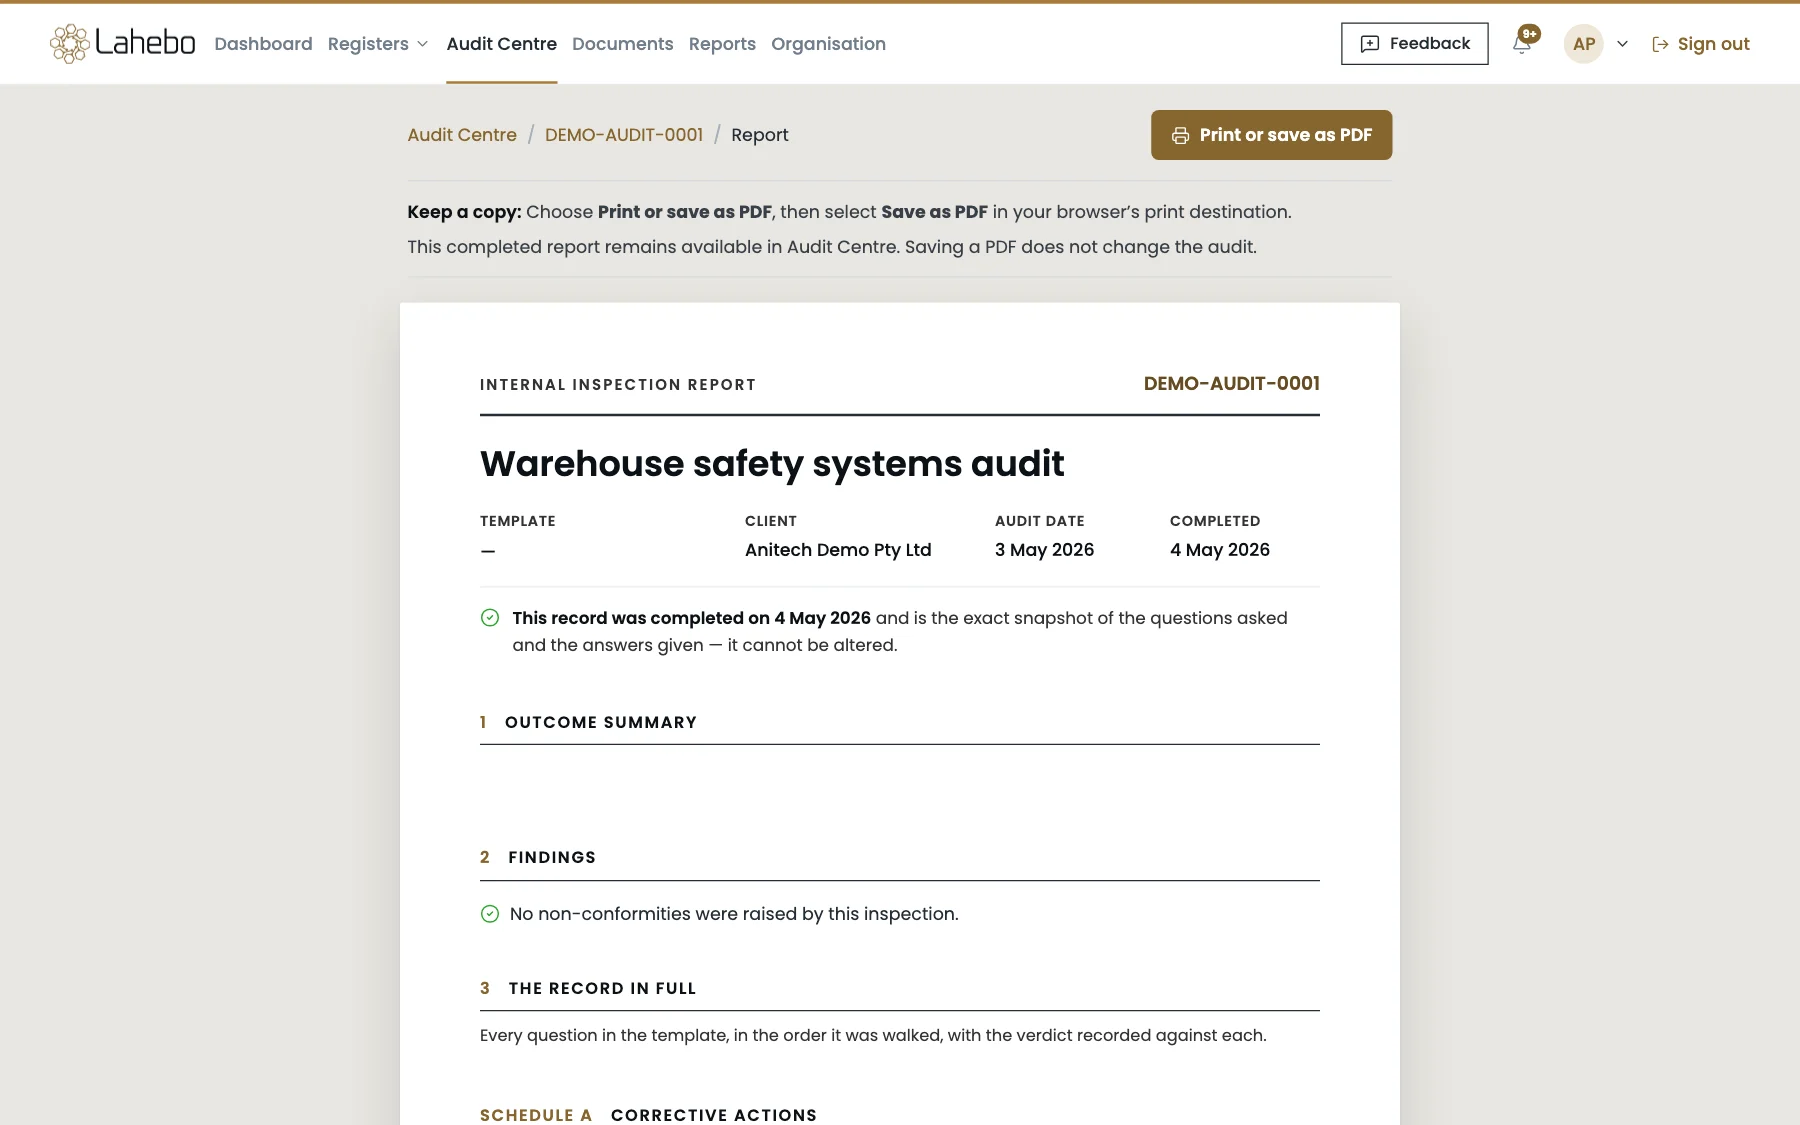The height and width of the screenshot is (1125, 1800).
Task: Click the completed date 4 May 2026
Action: click(x=1220, y=550)
